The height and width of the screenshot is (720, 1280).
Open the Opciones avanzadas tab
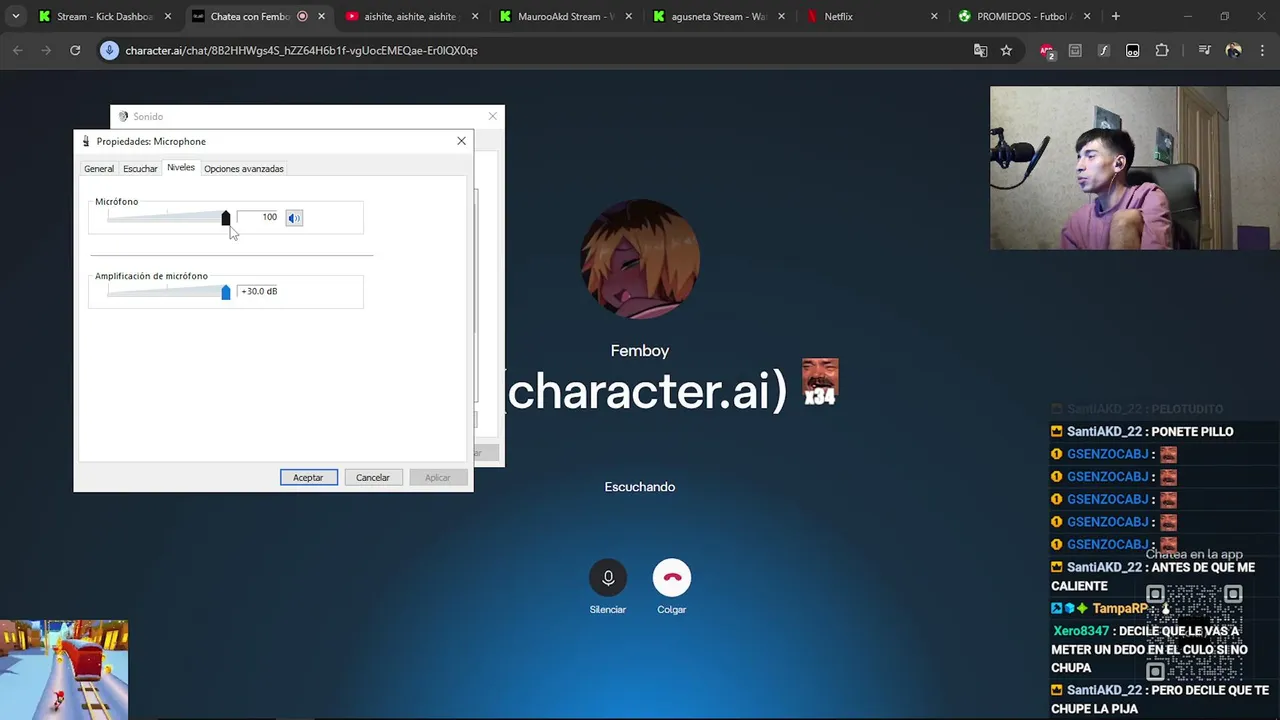coord(244,169)
